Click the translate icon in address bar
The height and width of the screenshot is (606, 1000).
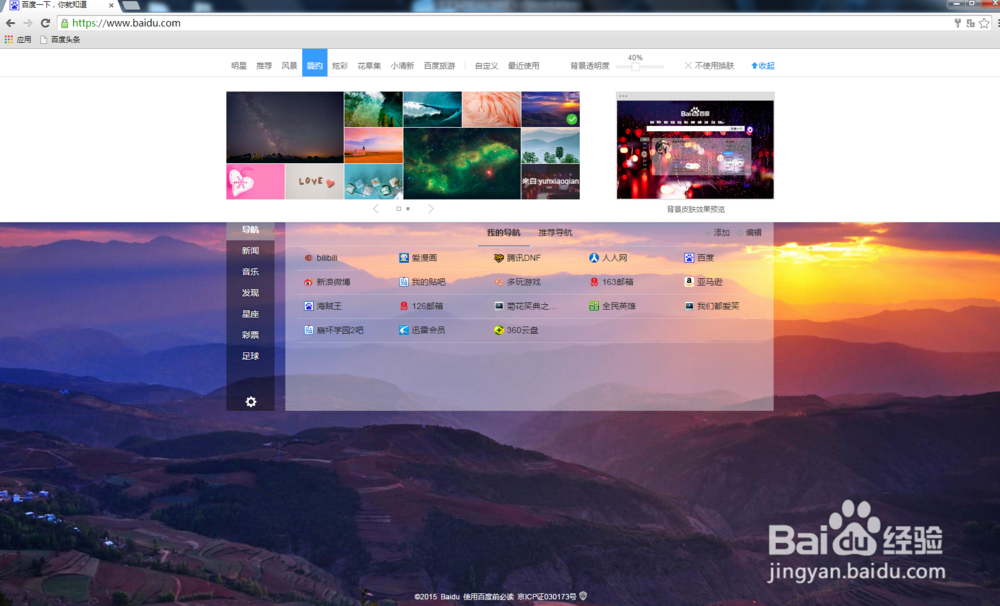click(970, 23)
